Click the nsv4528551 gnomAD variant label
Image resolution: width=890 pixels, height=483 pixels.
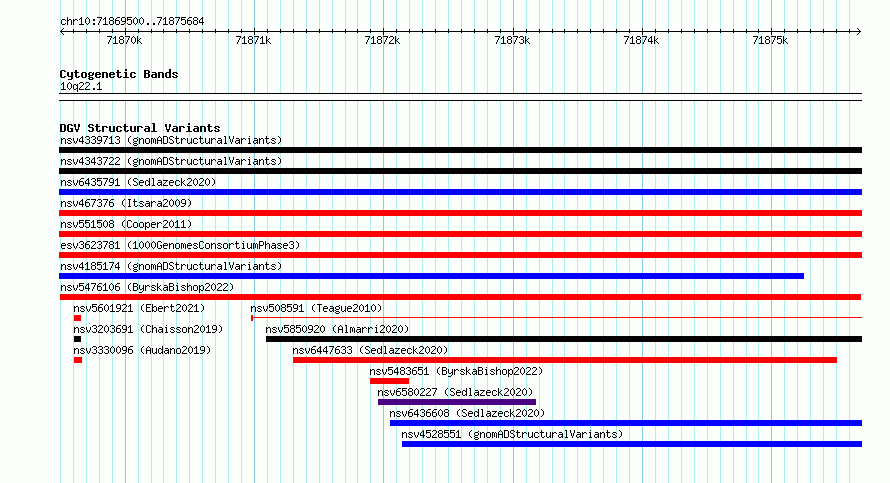point(512,434)
